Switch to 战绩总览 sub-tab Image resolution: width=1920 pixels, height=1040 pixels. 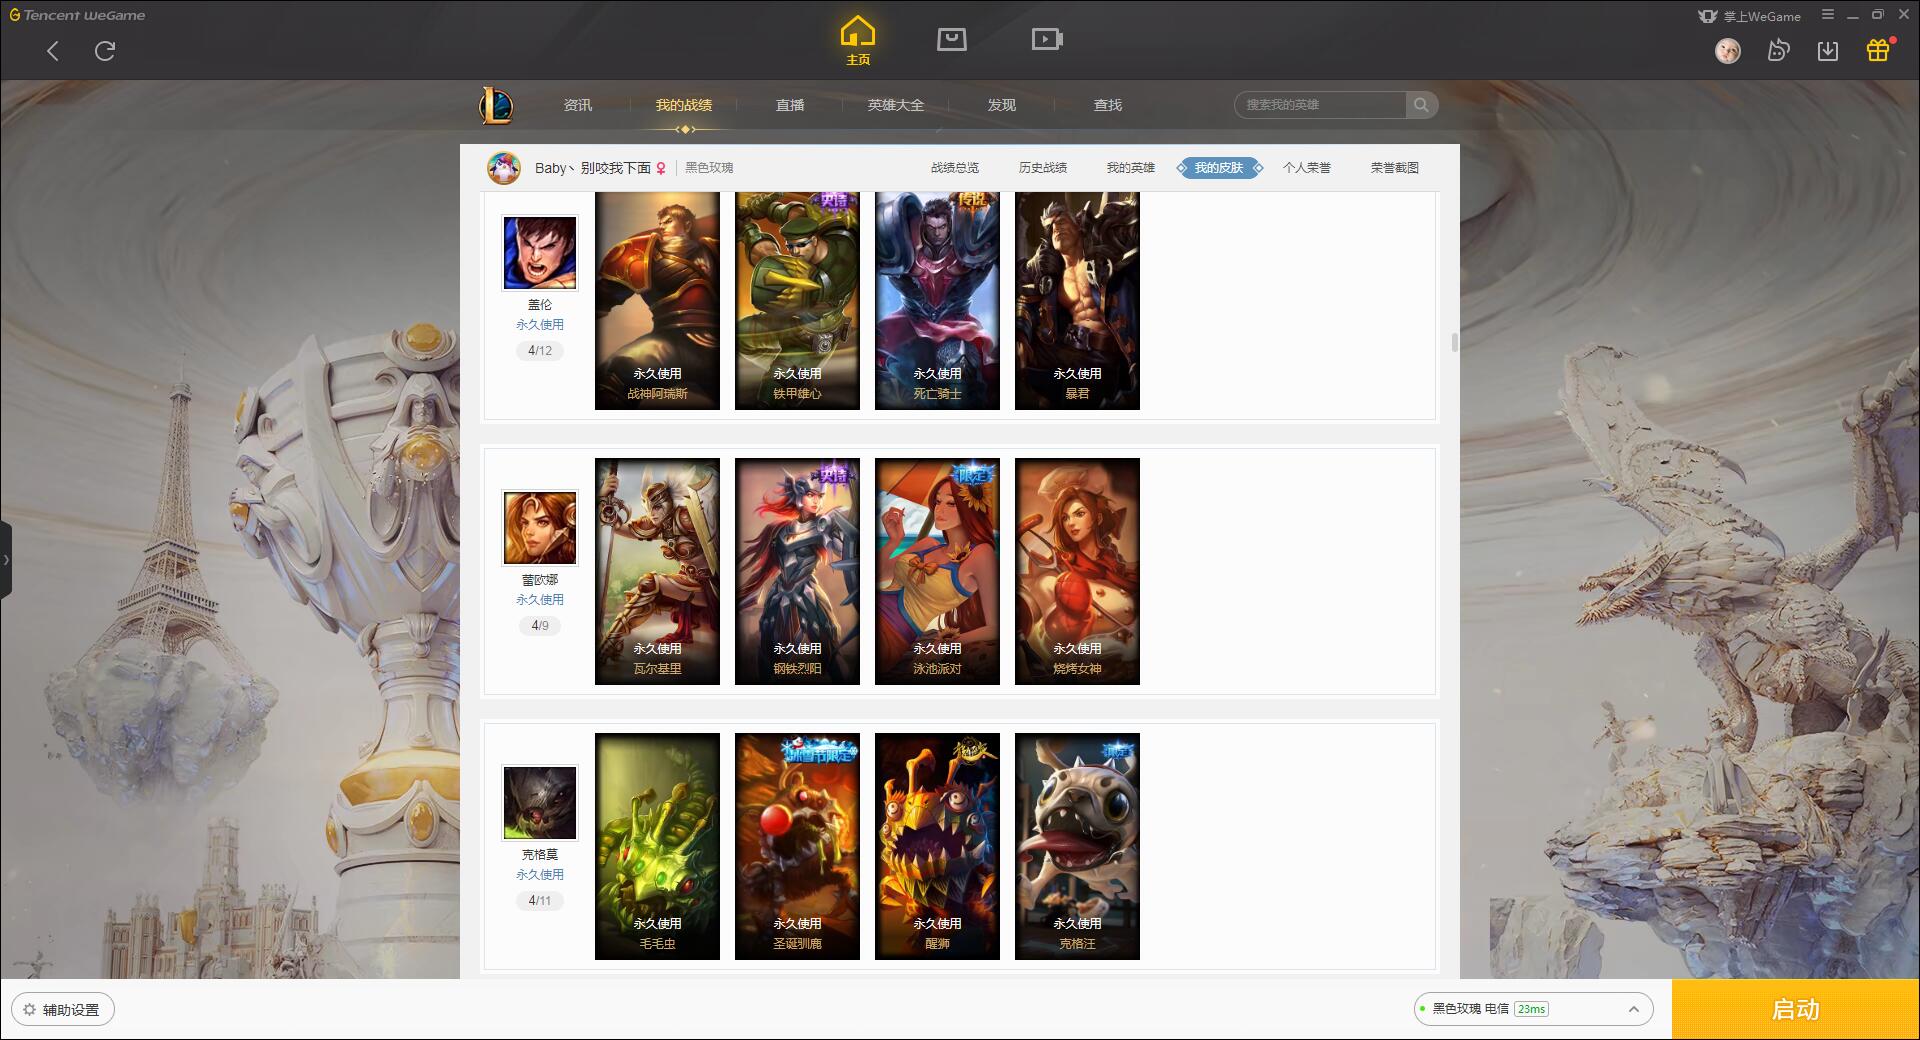point(955,168)
